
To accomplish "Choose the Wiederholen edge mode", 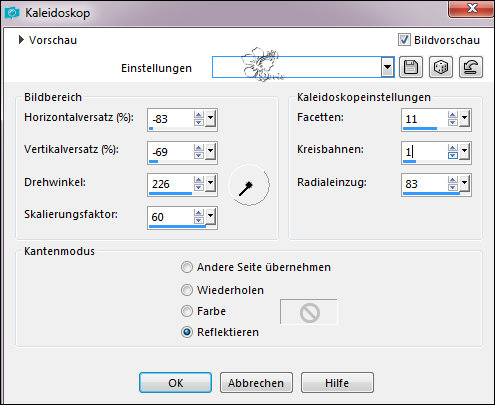I will pyautogui.click(x=187, y=290).
